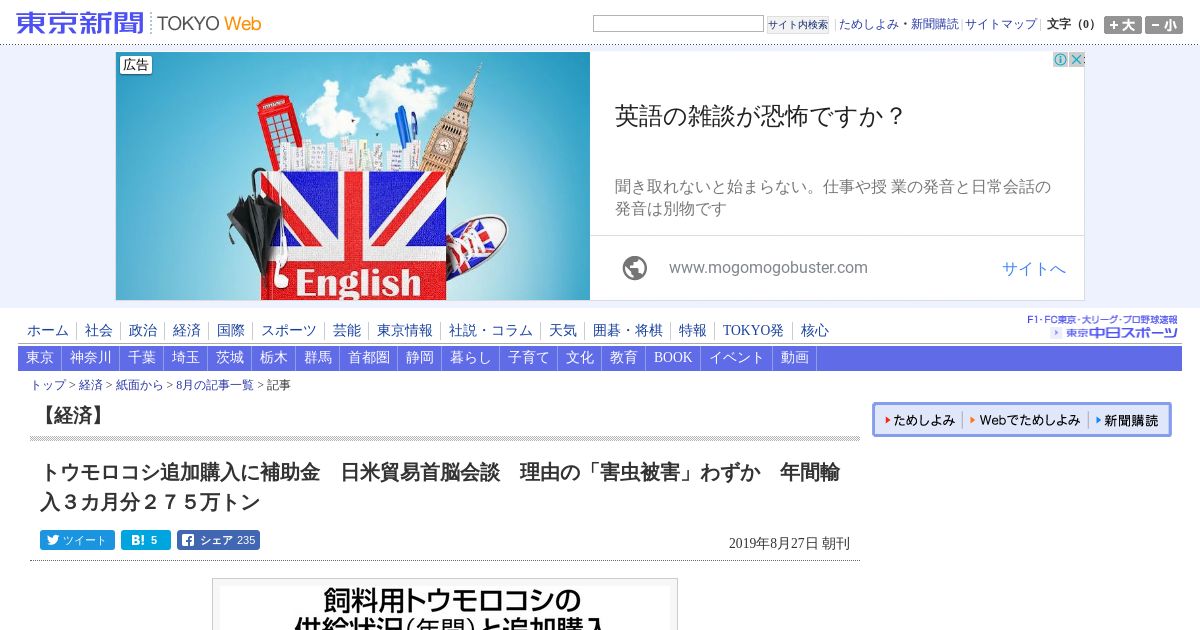Open the 政治 section
Image resolution: width=1200 pixels, height=630 pixels.
[143, 331]
